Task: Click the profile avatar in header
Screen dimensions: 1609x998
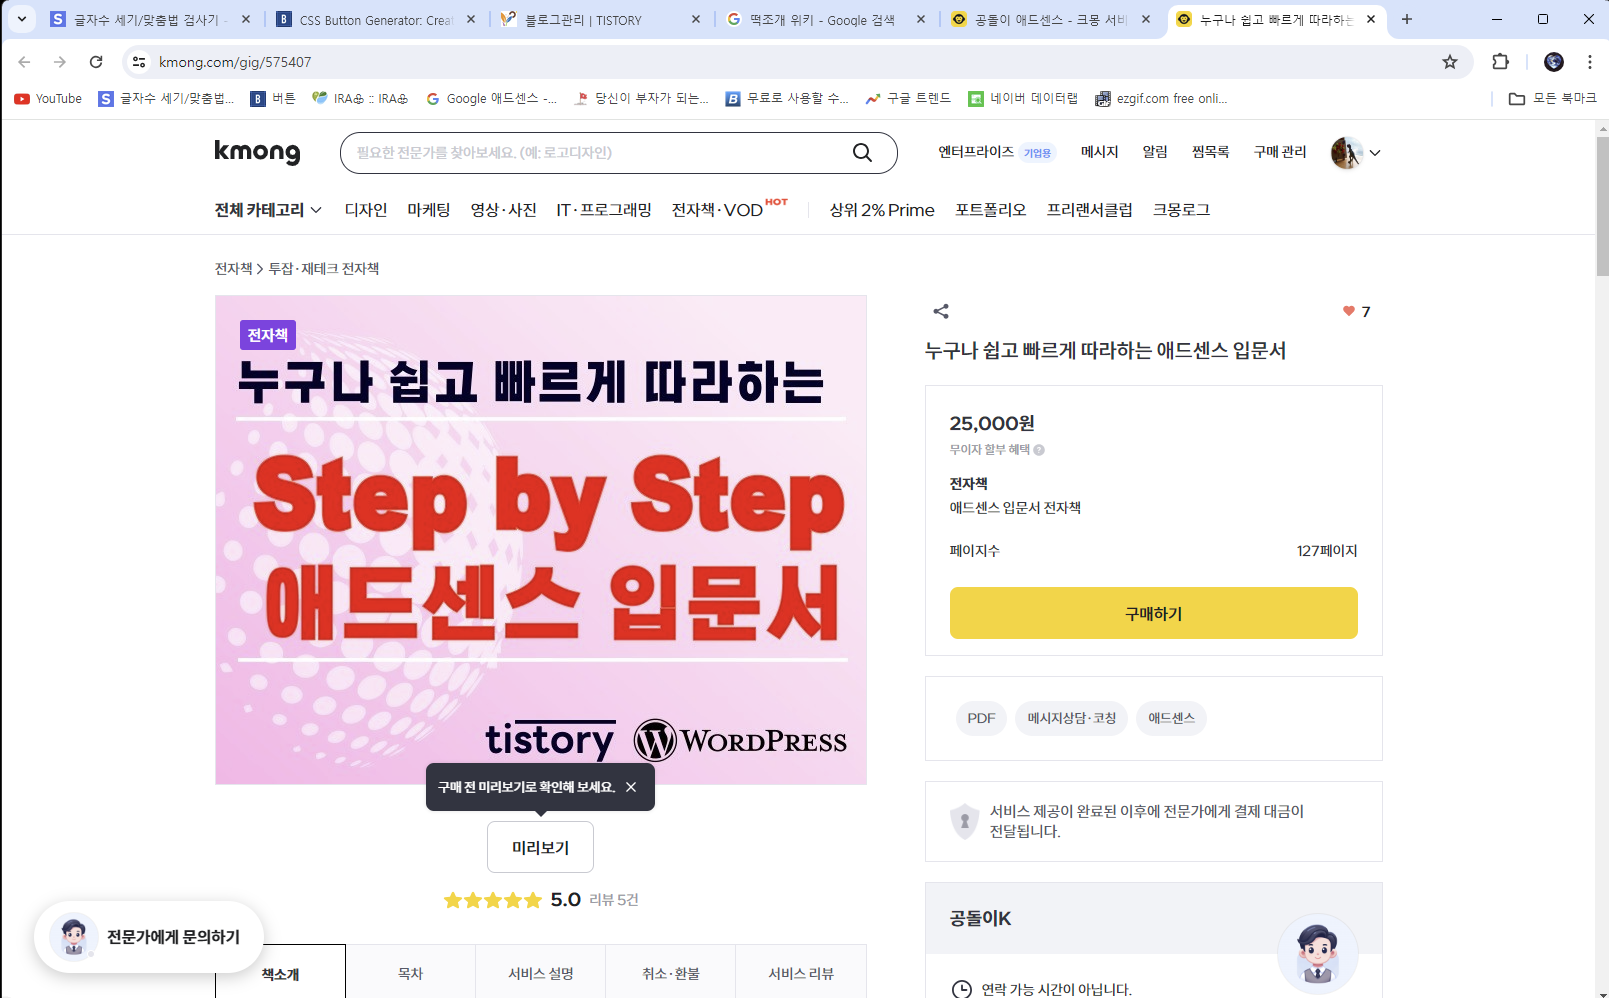Action: click(x=1347, y=153)
